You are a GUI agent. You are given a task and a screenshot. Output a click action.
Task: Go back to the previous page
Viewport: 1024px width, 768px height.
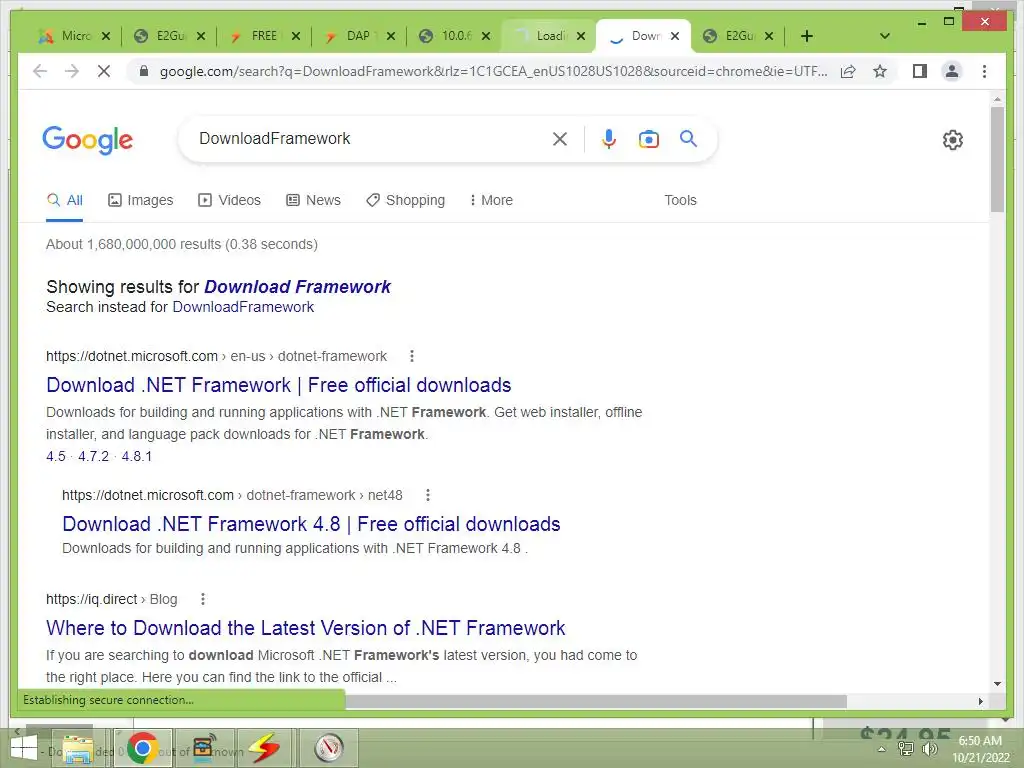40,71
